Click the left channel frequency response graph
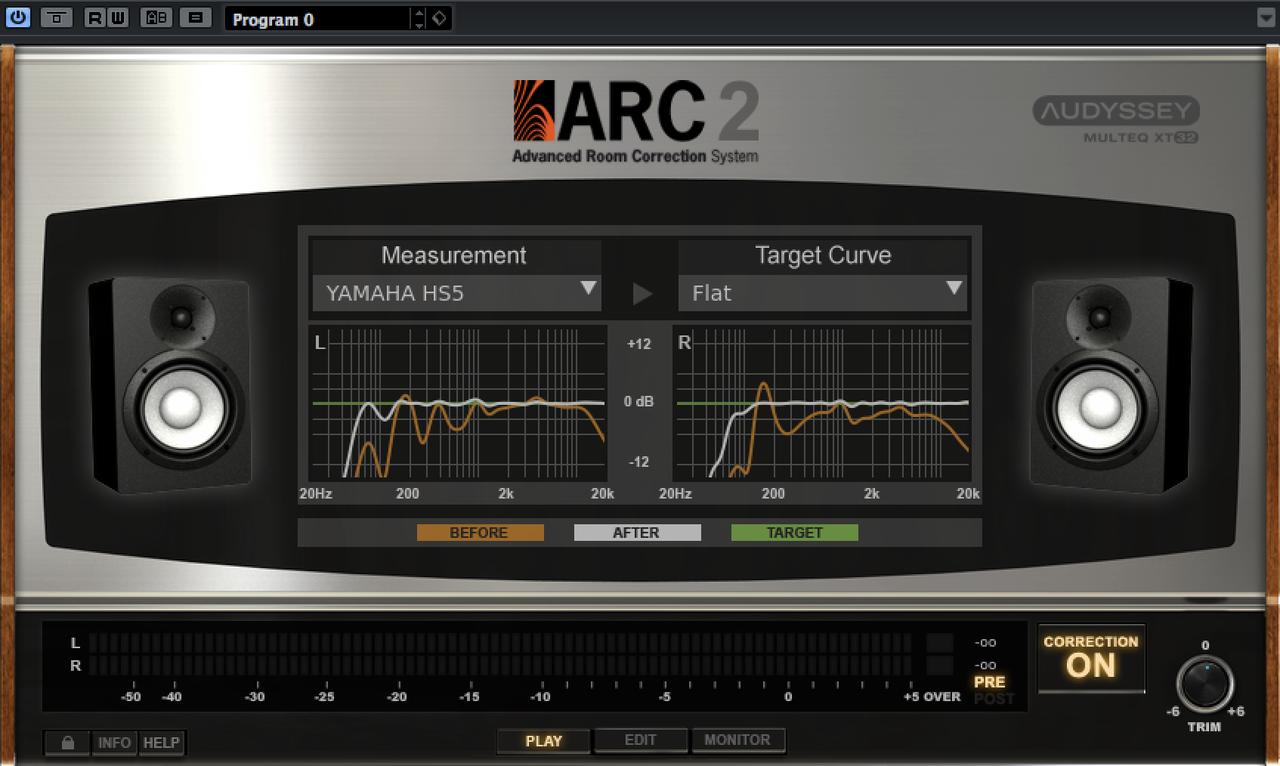 (458, 402)
